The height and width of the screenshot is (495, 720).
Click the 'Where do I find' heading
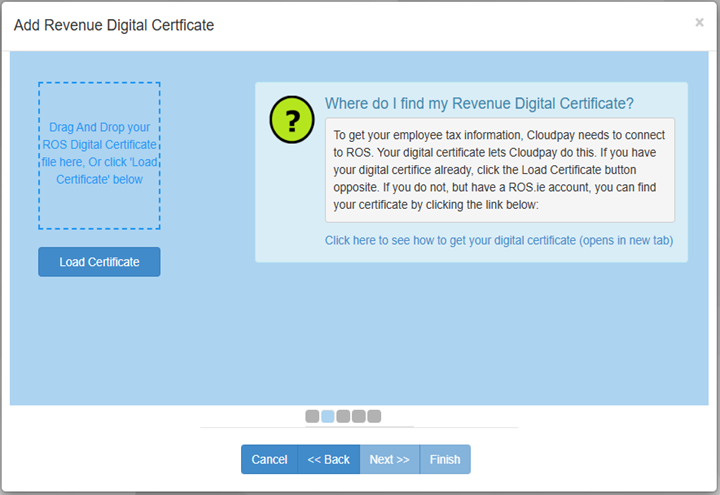(479, 104)
